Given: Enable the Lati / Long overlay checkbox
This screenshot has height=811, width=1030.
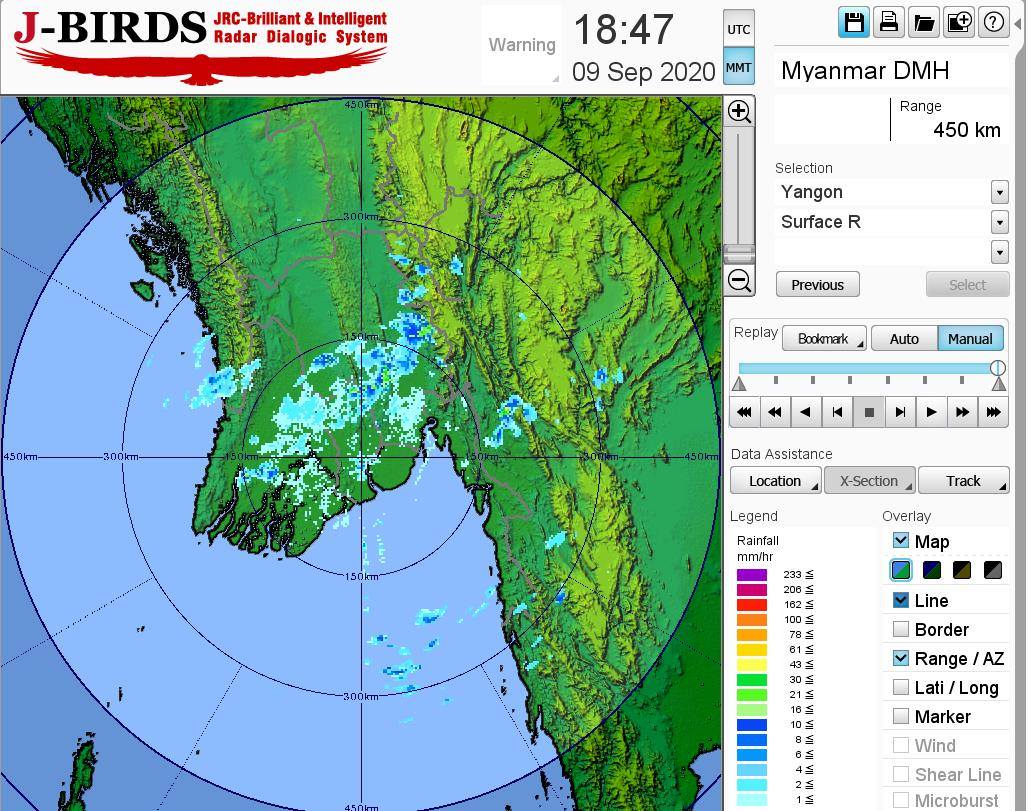Looking at the screenshot, I should 901,687.
